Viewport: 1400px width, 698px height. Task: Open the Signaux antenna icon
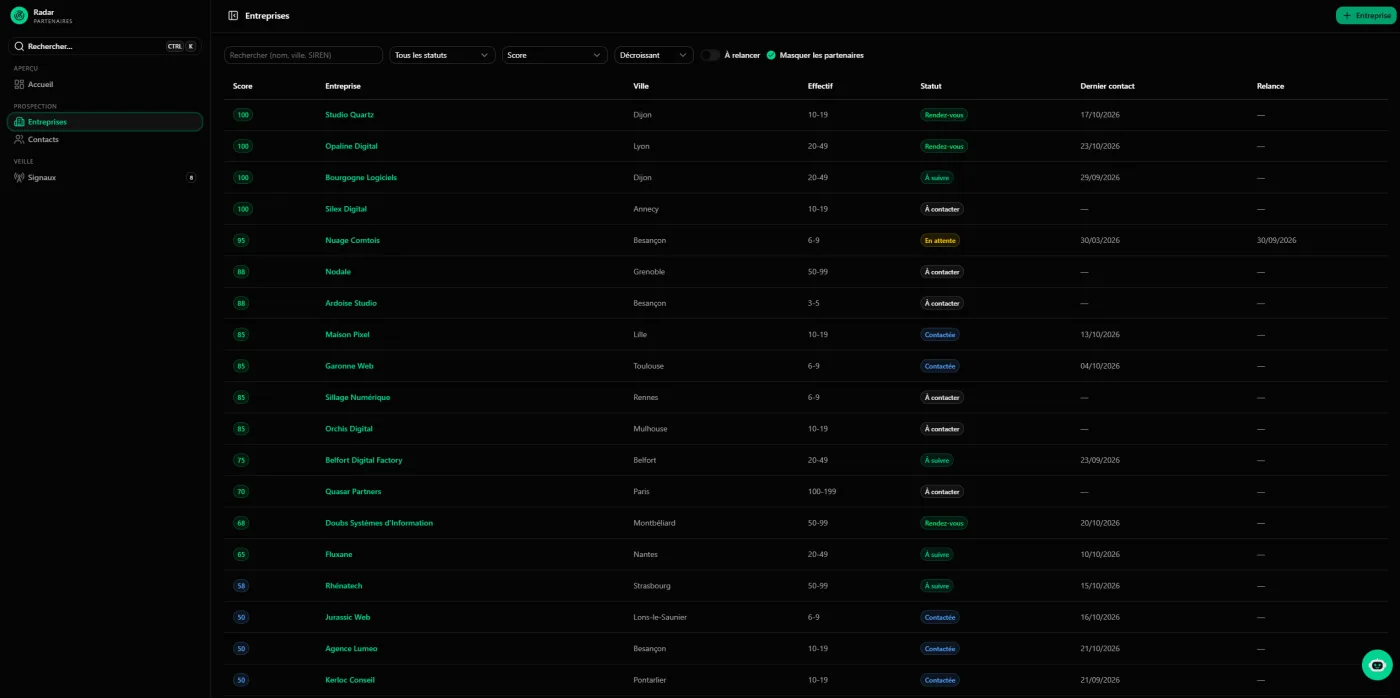[x=19, y=178]
